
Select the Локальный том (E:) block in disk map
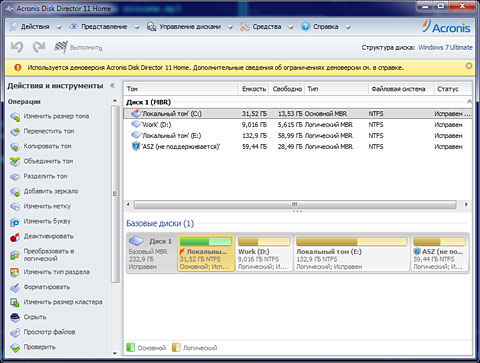[352, 253]
